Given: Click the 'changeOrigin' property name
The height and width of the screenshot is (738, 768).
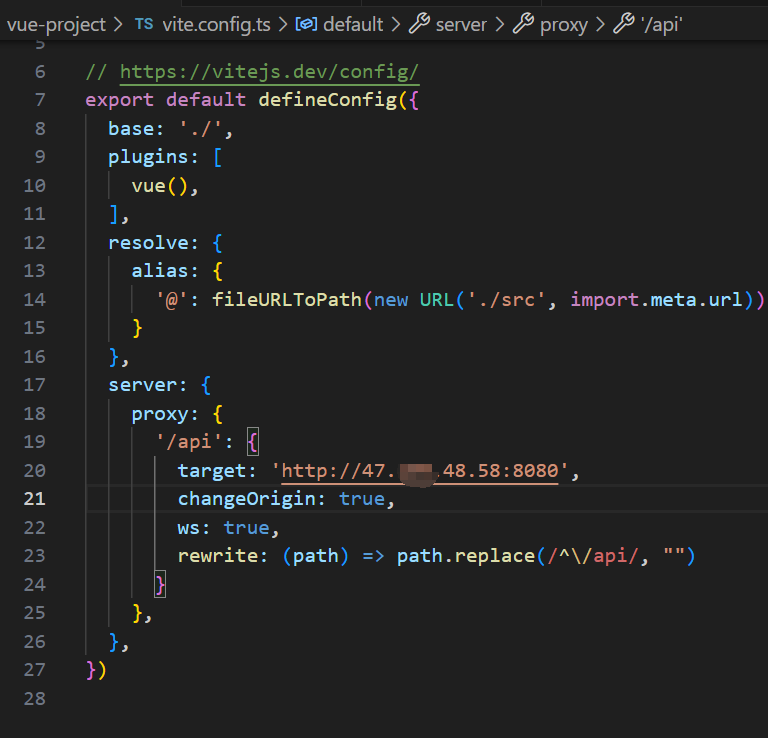Looking at the screenshot, I should coord(246,499).
